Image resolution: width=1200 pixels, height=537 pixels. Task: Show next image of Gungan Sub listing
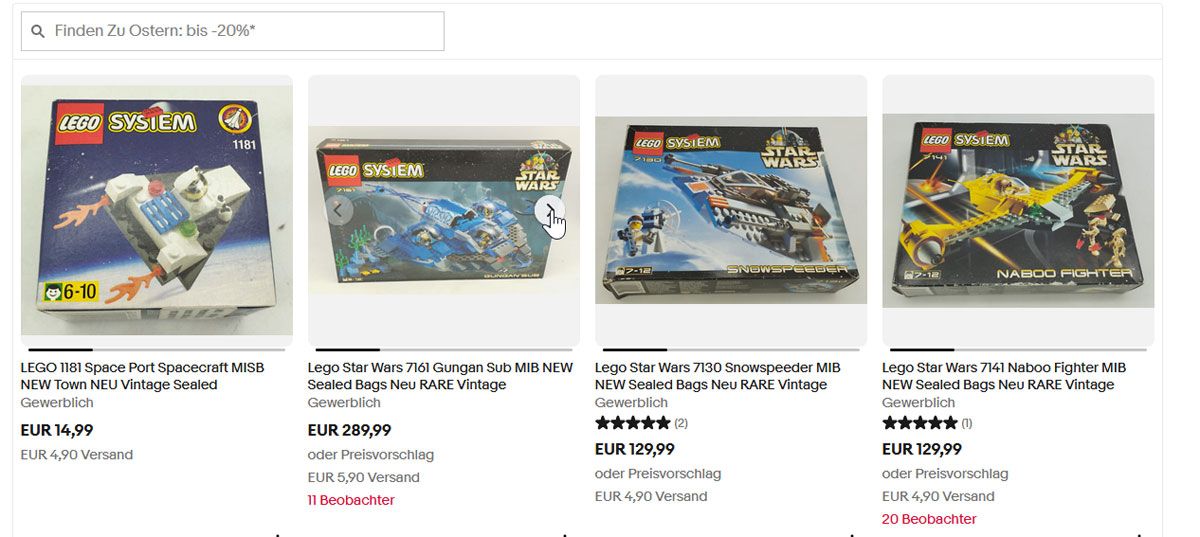[550, 210]
